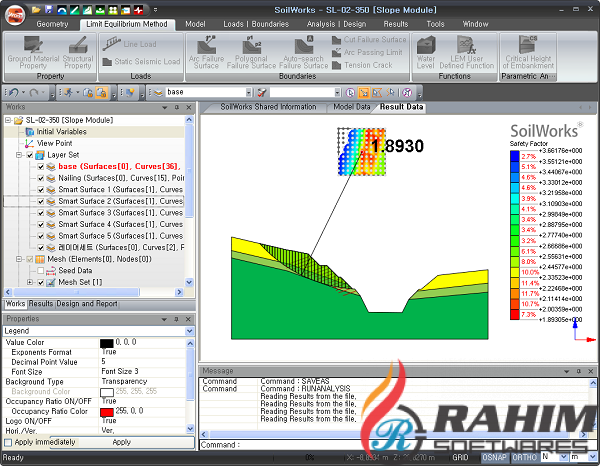Click the Apply button in Properties
The image size is (600, 466).
(120, 441)
